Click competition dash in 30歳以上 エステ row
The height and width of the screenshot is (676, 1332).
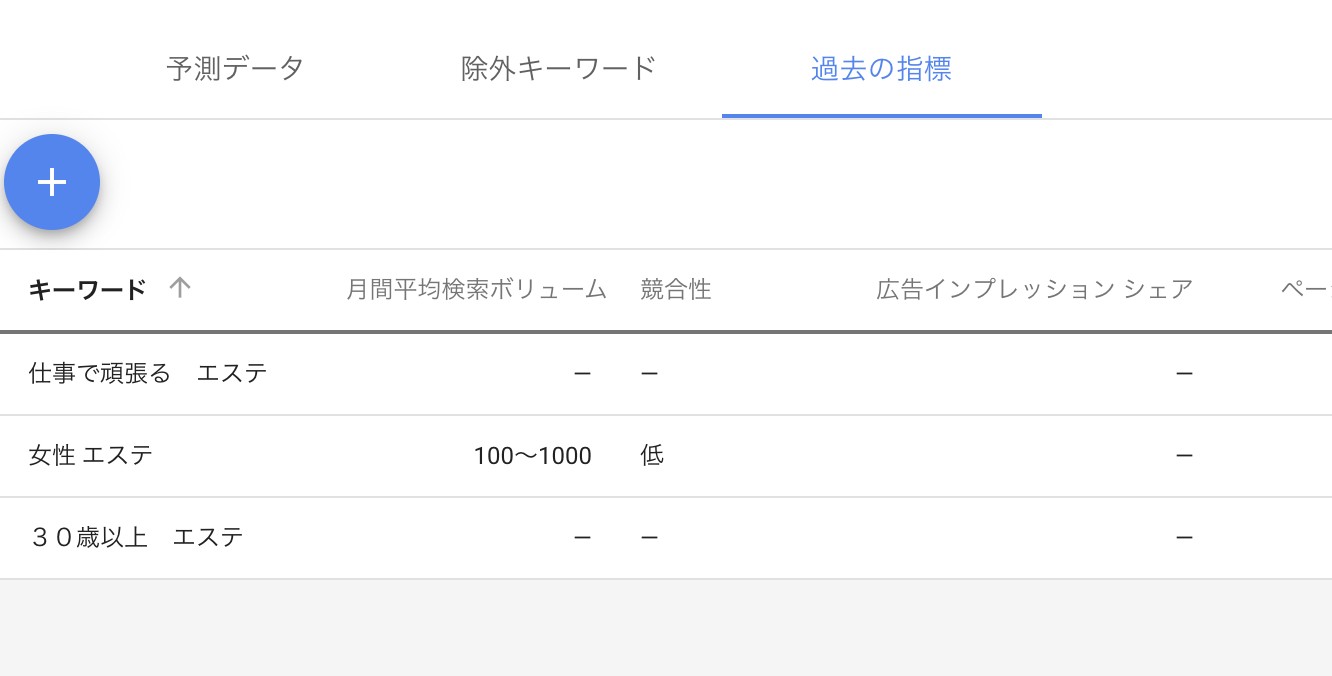point(649,538)
